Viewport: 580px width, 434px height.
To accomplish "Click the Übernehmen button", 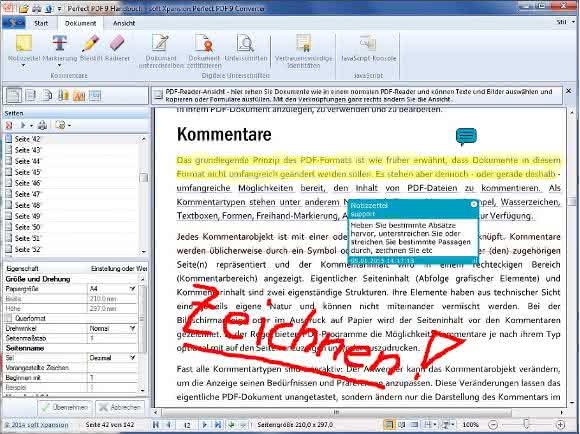I will click(65, 407).
